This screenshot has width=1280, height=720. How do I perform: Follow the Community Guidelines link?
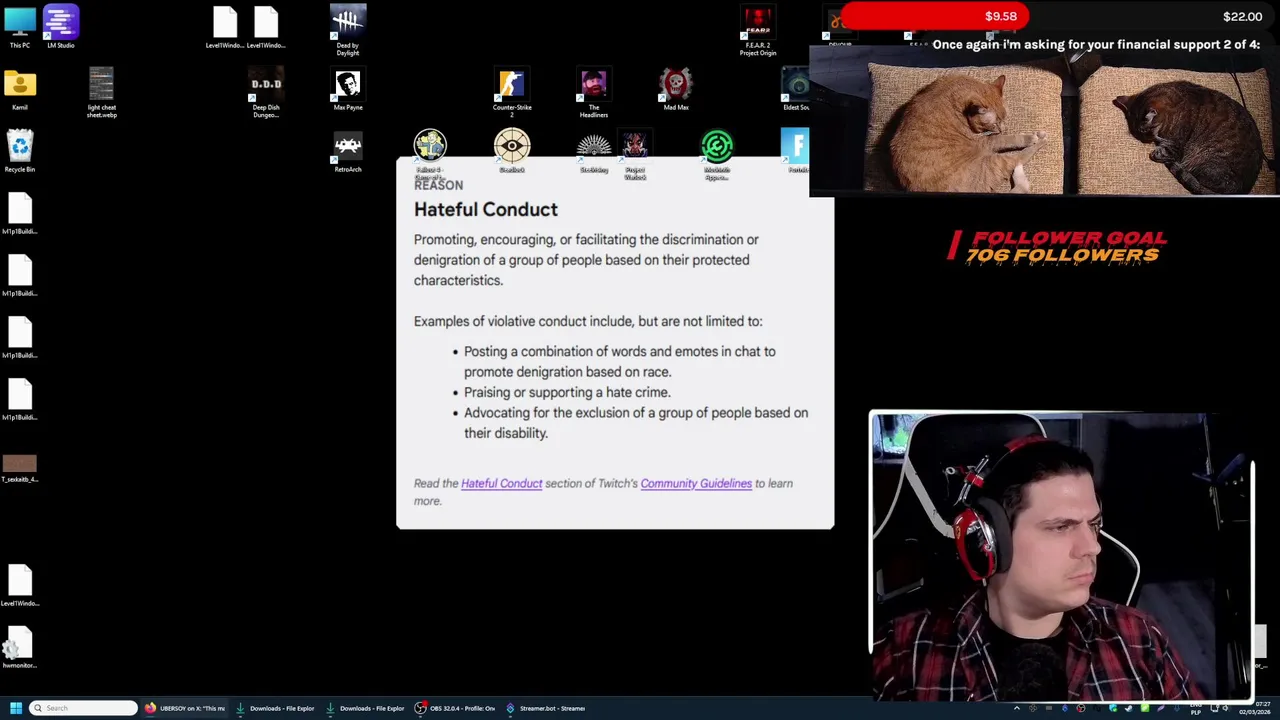click(x=696, y=483)
